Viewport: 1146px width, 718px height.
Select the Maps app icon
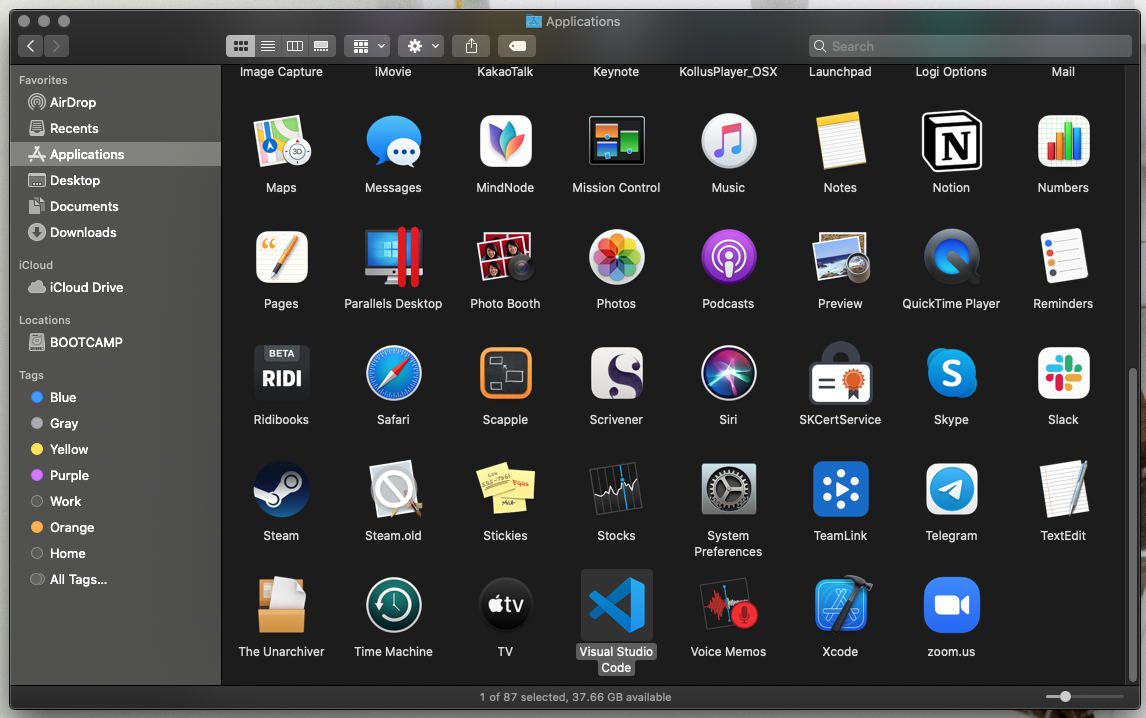click(x=281, y=141)
